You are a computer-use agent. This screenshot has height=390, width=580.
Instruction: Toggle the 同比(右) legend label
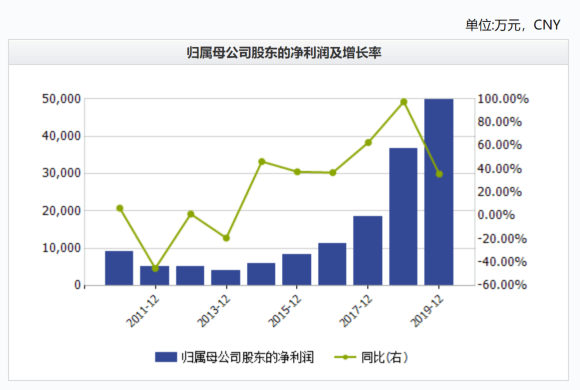384,357
